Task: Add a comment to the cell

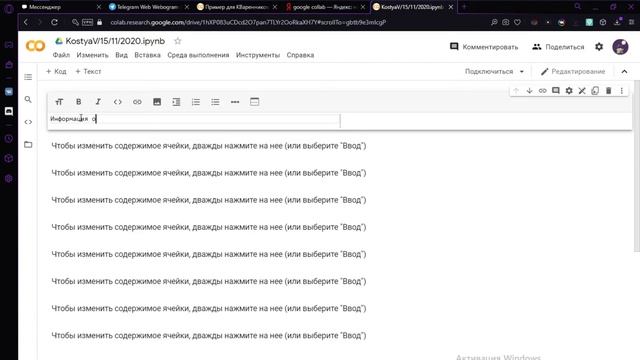Action: pyautogui.click(x=556, y=91)
